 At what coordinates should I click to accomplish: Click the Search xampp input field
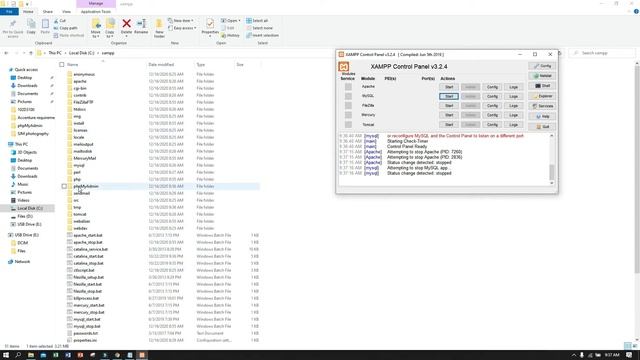602,53
